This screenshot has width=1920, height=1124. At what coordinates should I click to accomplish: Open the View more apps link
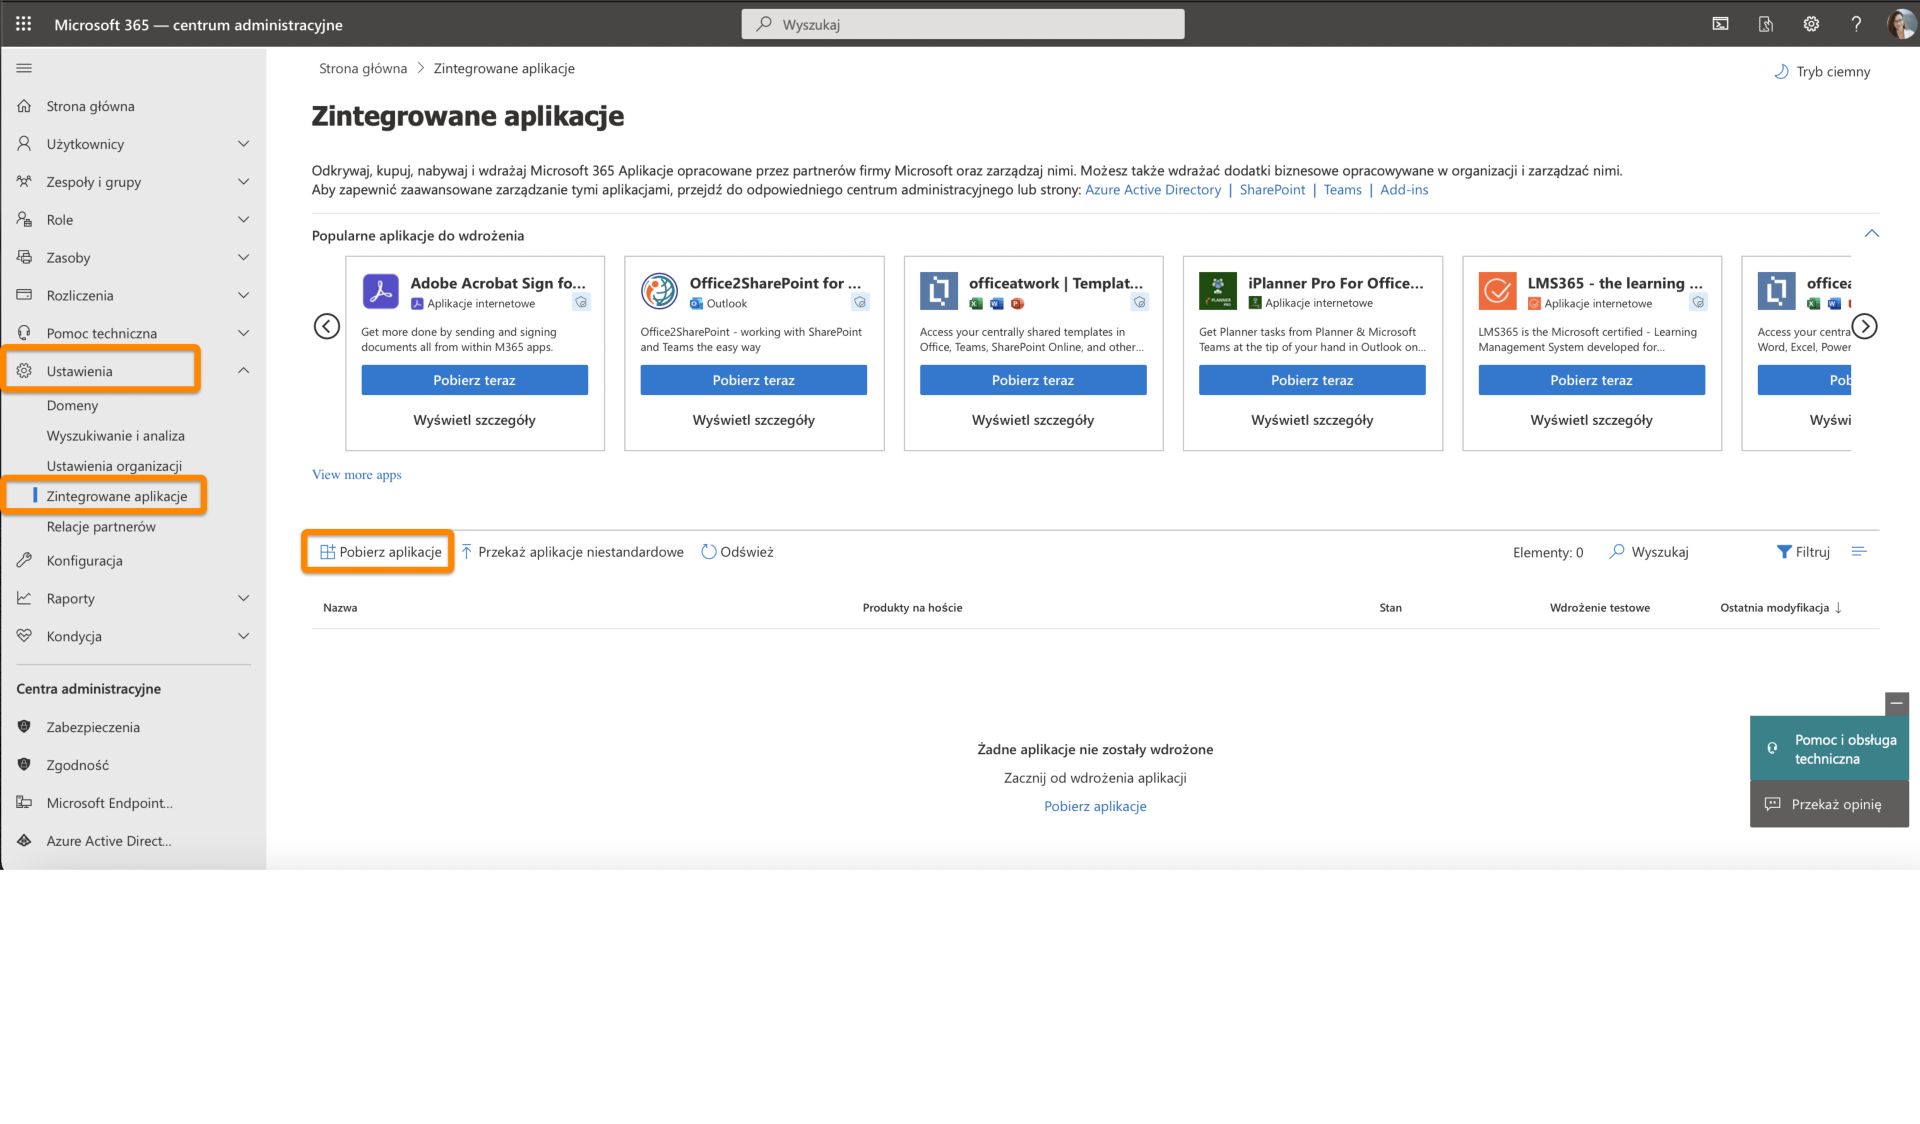click(356, 475)
